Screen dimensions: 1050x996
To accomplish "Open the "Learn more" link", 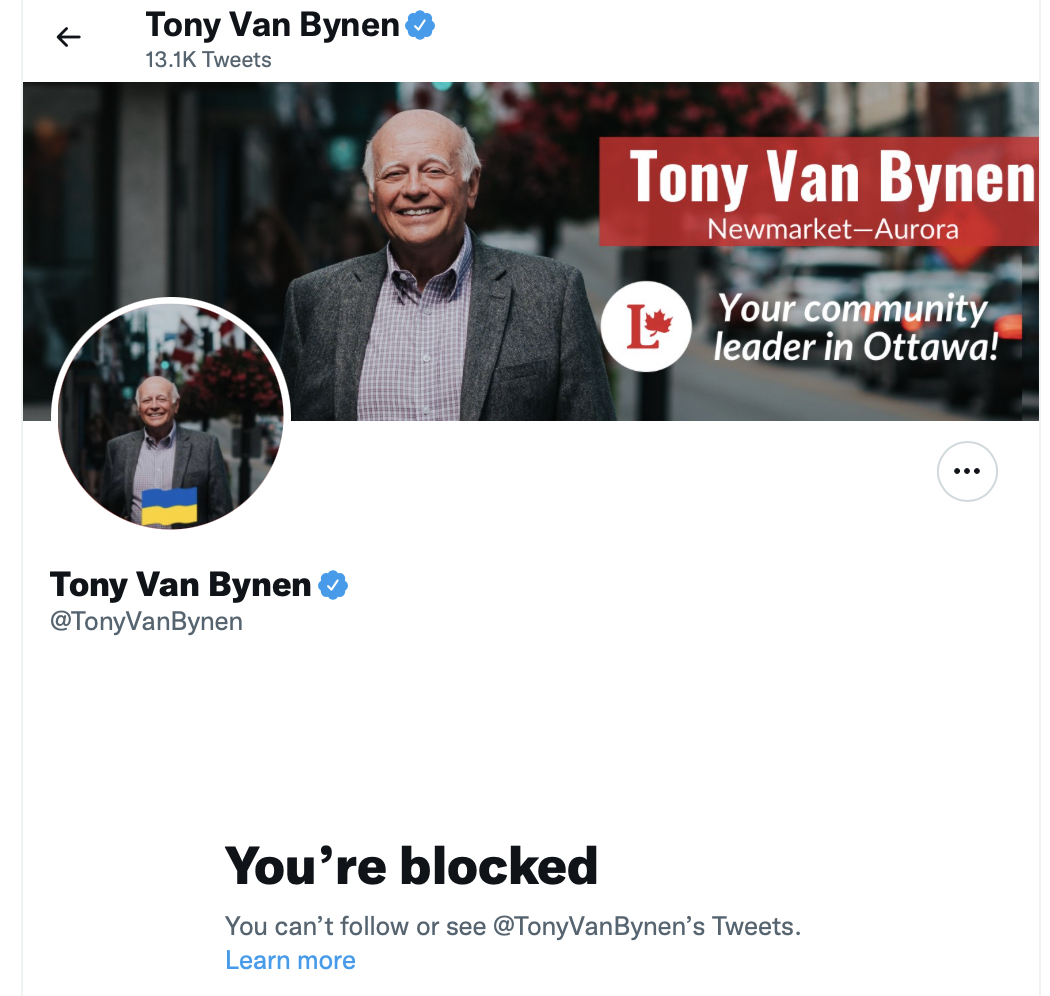I will [290, 961].
